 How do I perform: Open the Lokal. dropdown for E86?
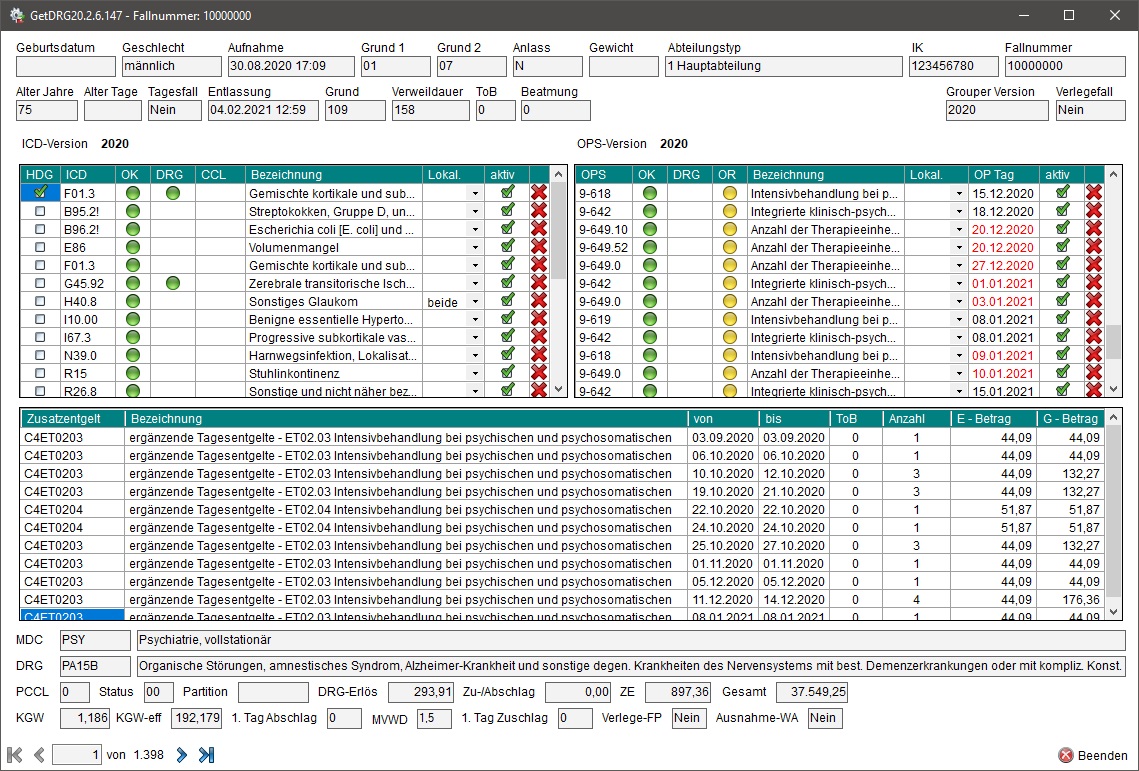(x=475, y=248)
